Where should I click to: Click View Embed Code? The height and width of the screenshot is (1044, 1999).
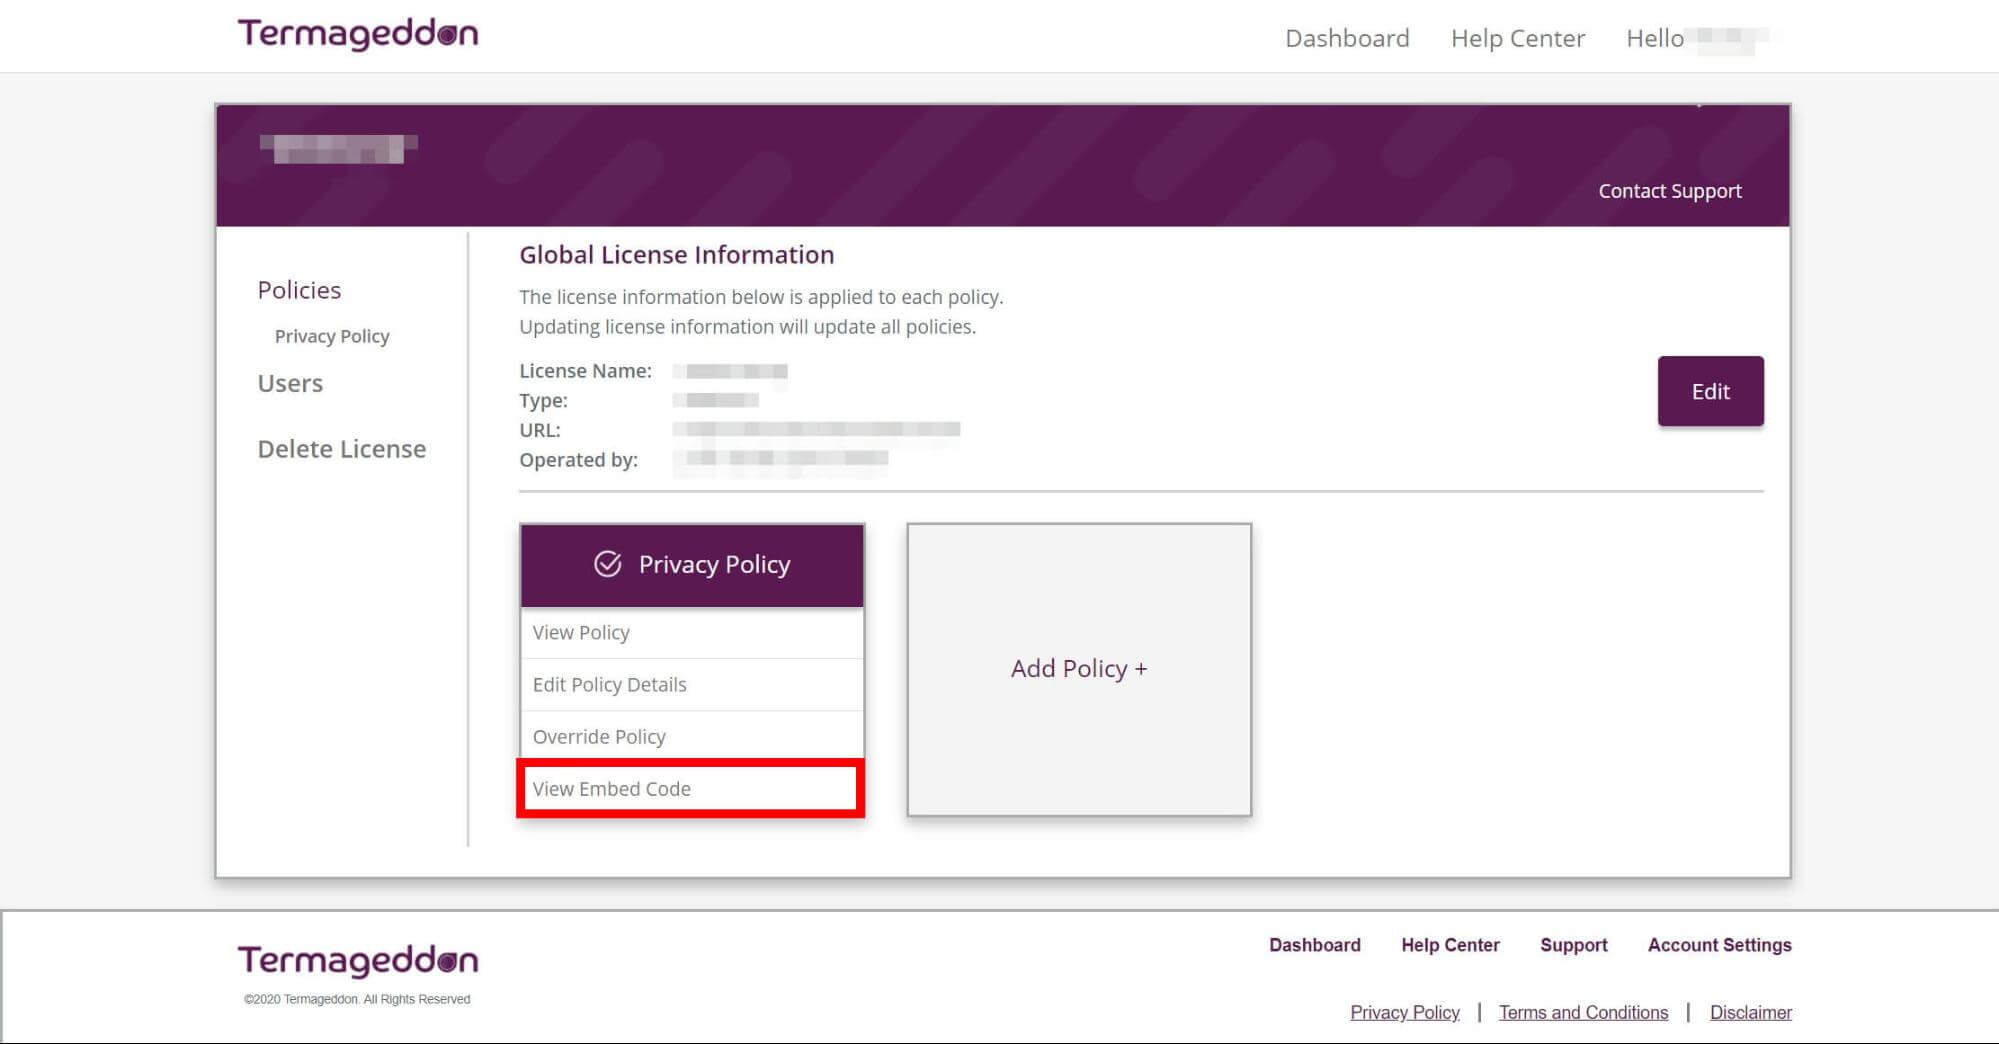coord(690,788)
